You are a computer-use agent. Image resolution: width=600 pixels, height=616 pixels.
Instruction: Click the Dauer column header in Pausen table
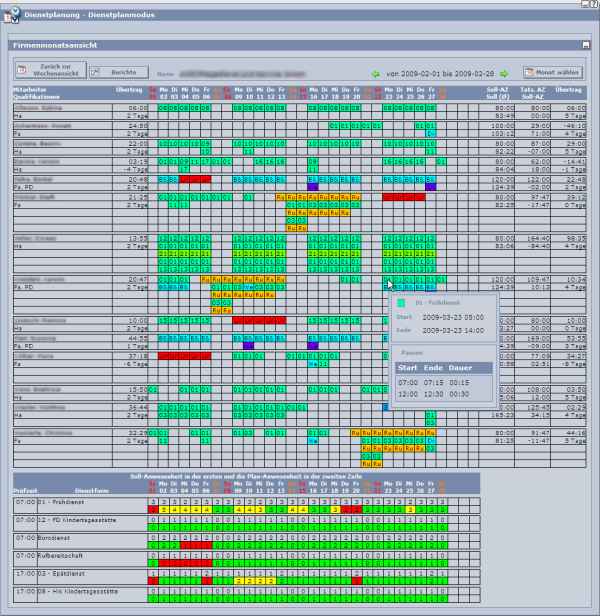coord(460,368)
